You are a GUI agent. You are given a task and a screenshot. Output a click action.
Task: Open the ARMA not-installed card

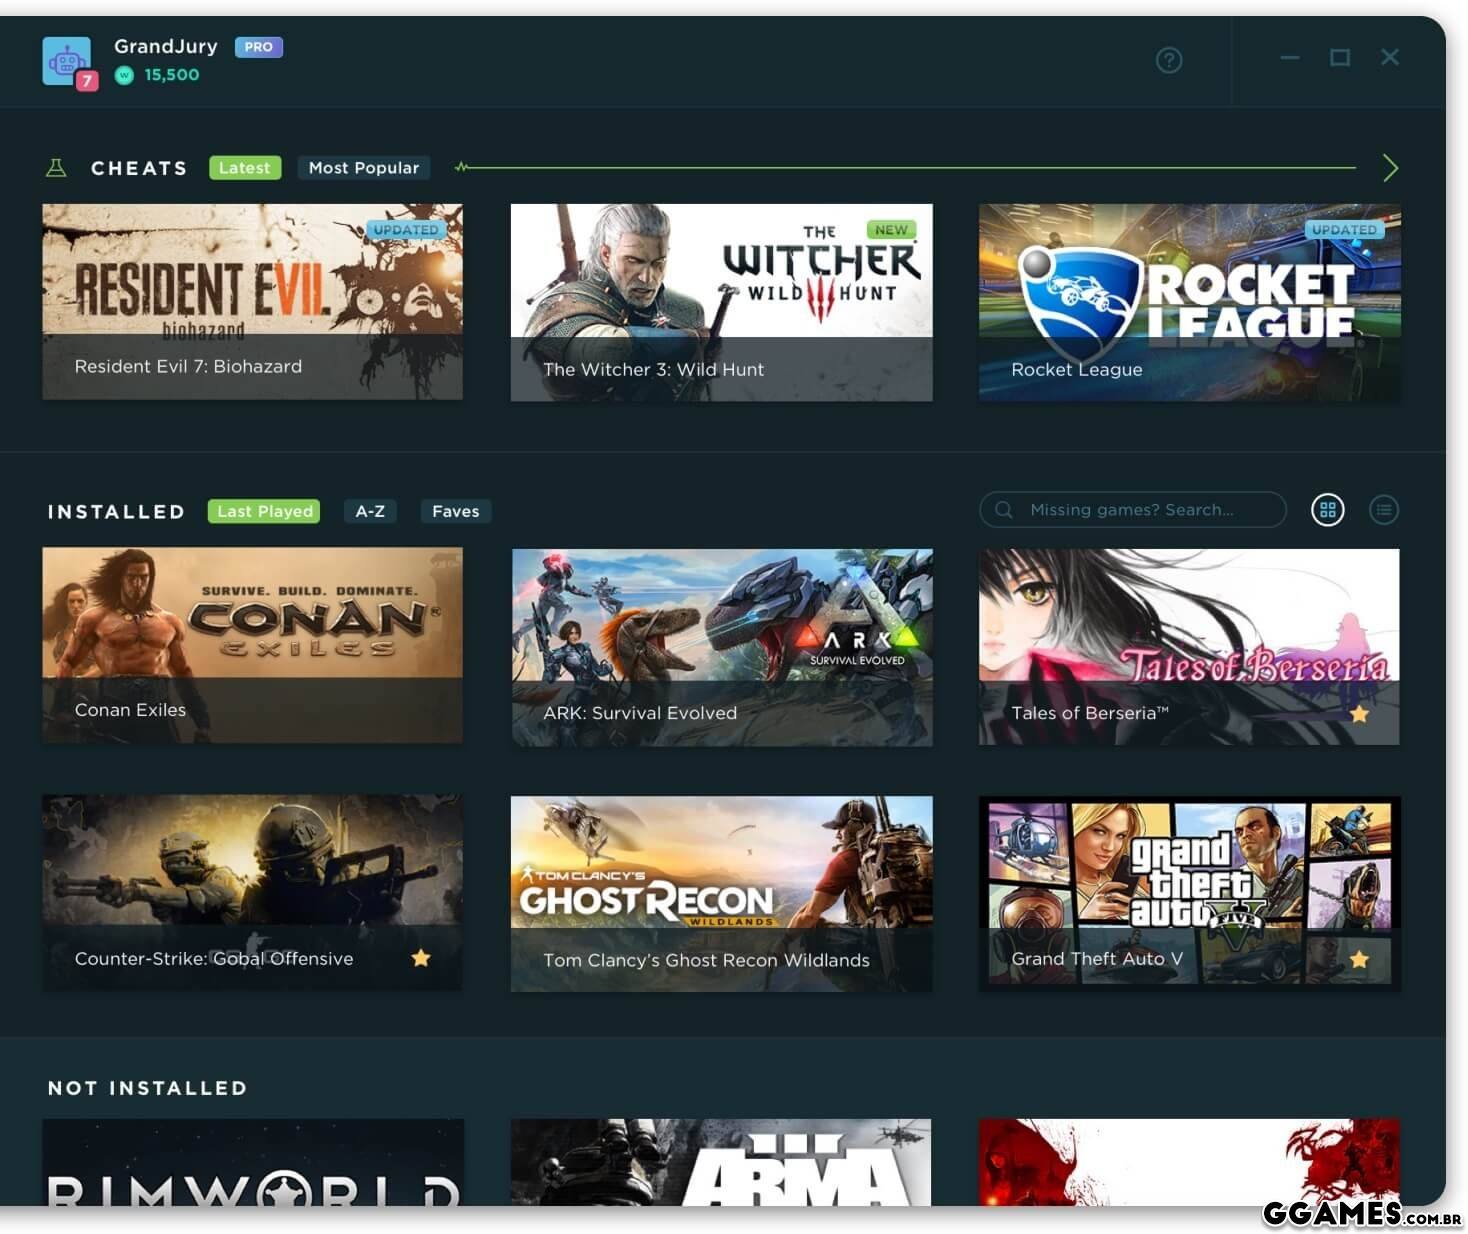(721, 1162)
